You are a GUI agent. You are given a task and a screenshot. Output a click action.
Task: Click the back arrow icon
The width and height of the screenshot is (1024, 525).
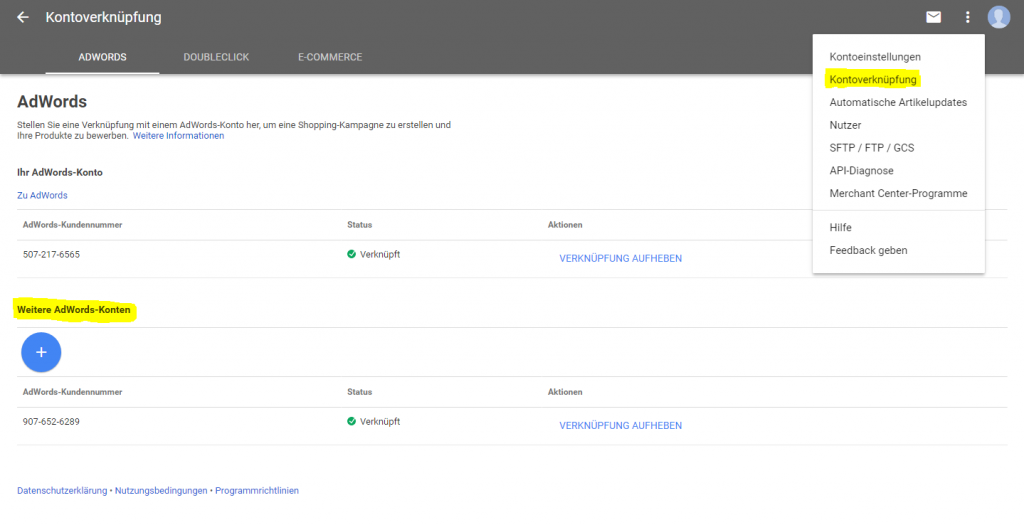tap(23, 18)
